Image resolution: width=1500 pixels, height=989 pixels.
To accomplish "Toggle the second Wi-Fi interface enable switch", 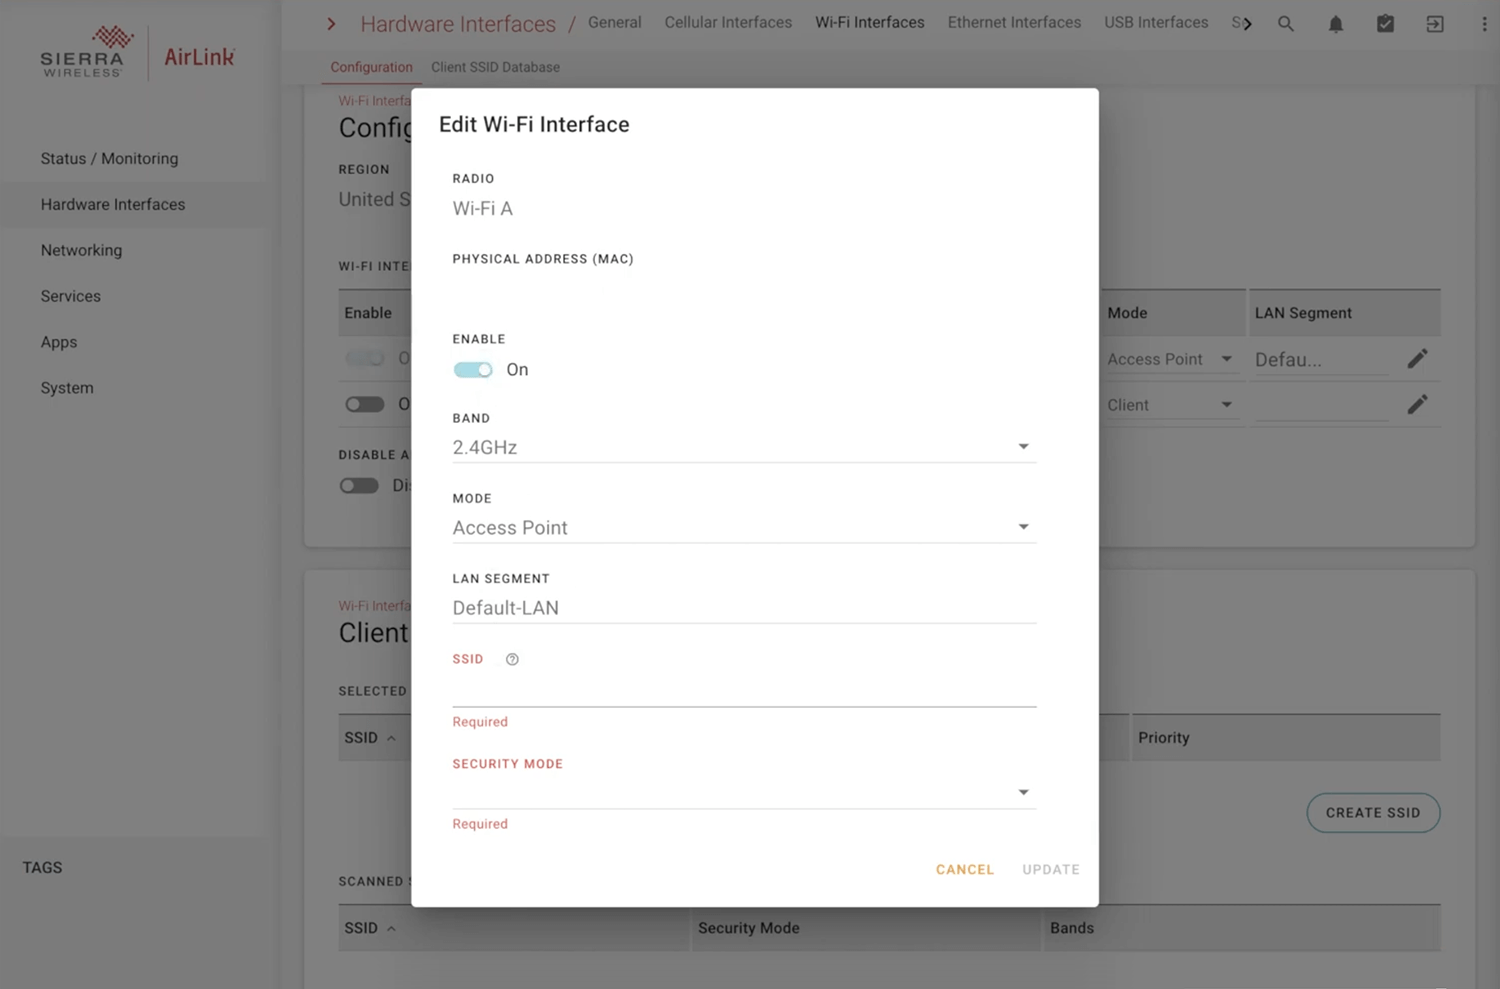I will point(364,405).
